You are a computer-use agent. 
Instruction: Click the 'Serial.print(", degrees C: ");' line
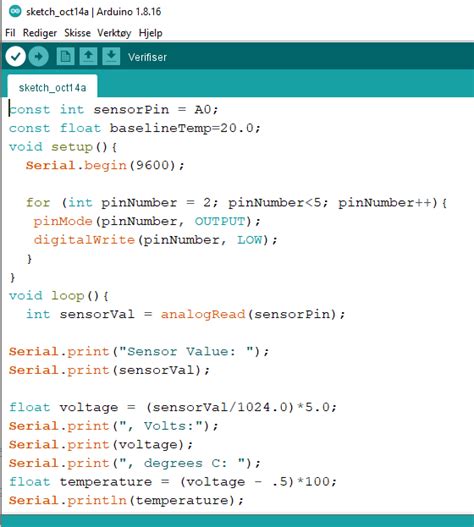pos(135,463)
